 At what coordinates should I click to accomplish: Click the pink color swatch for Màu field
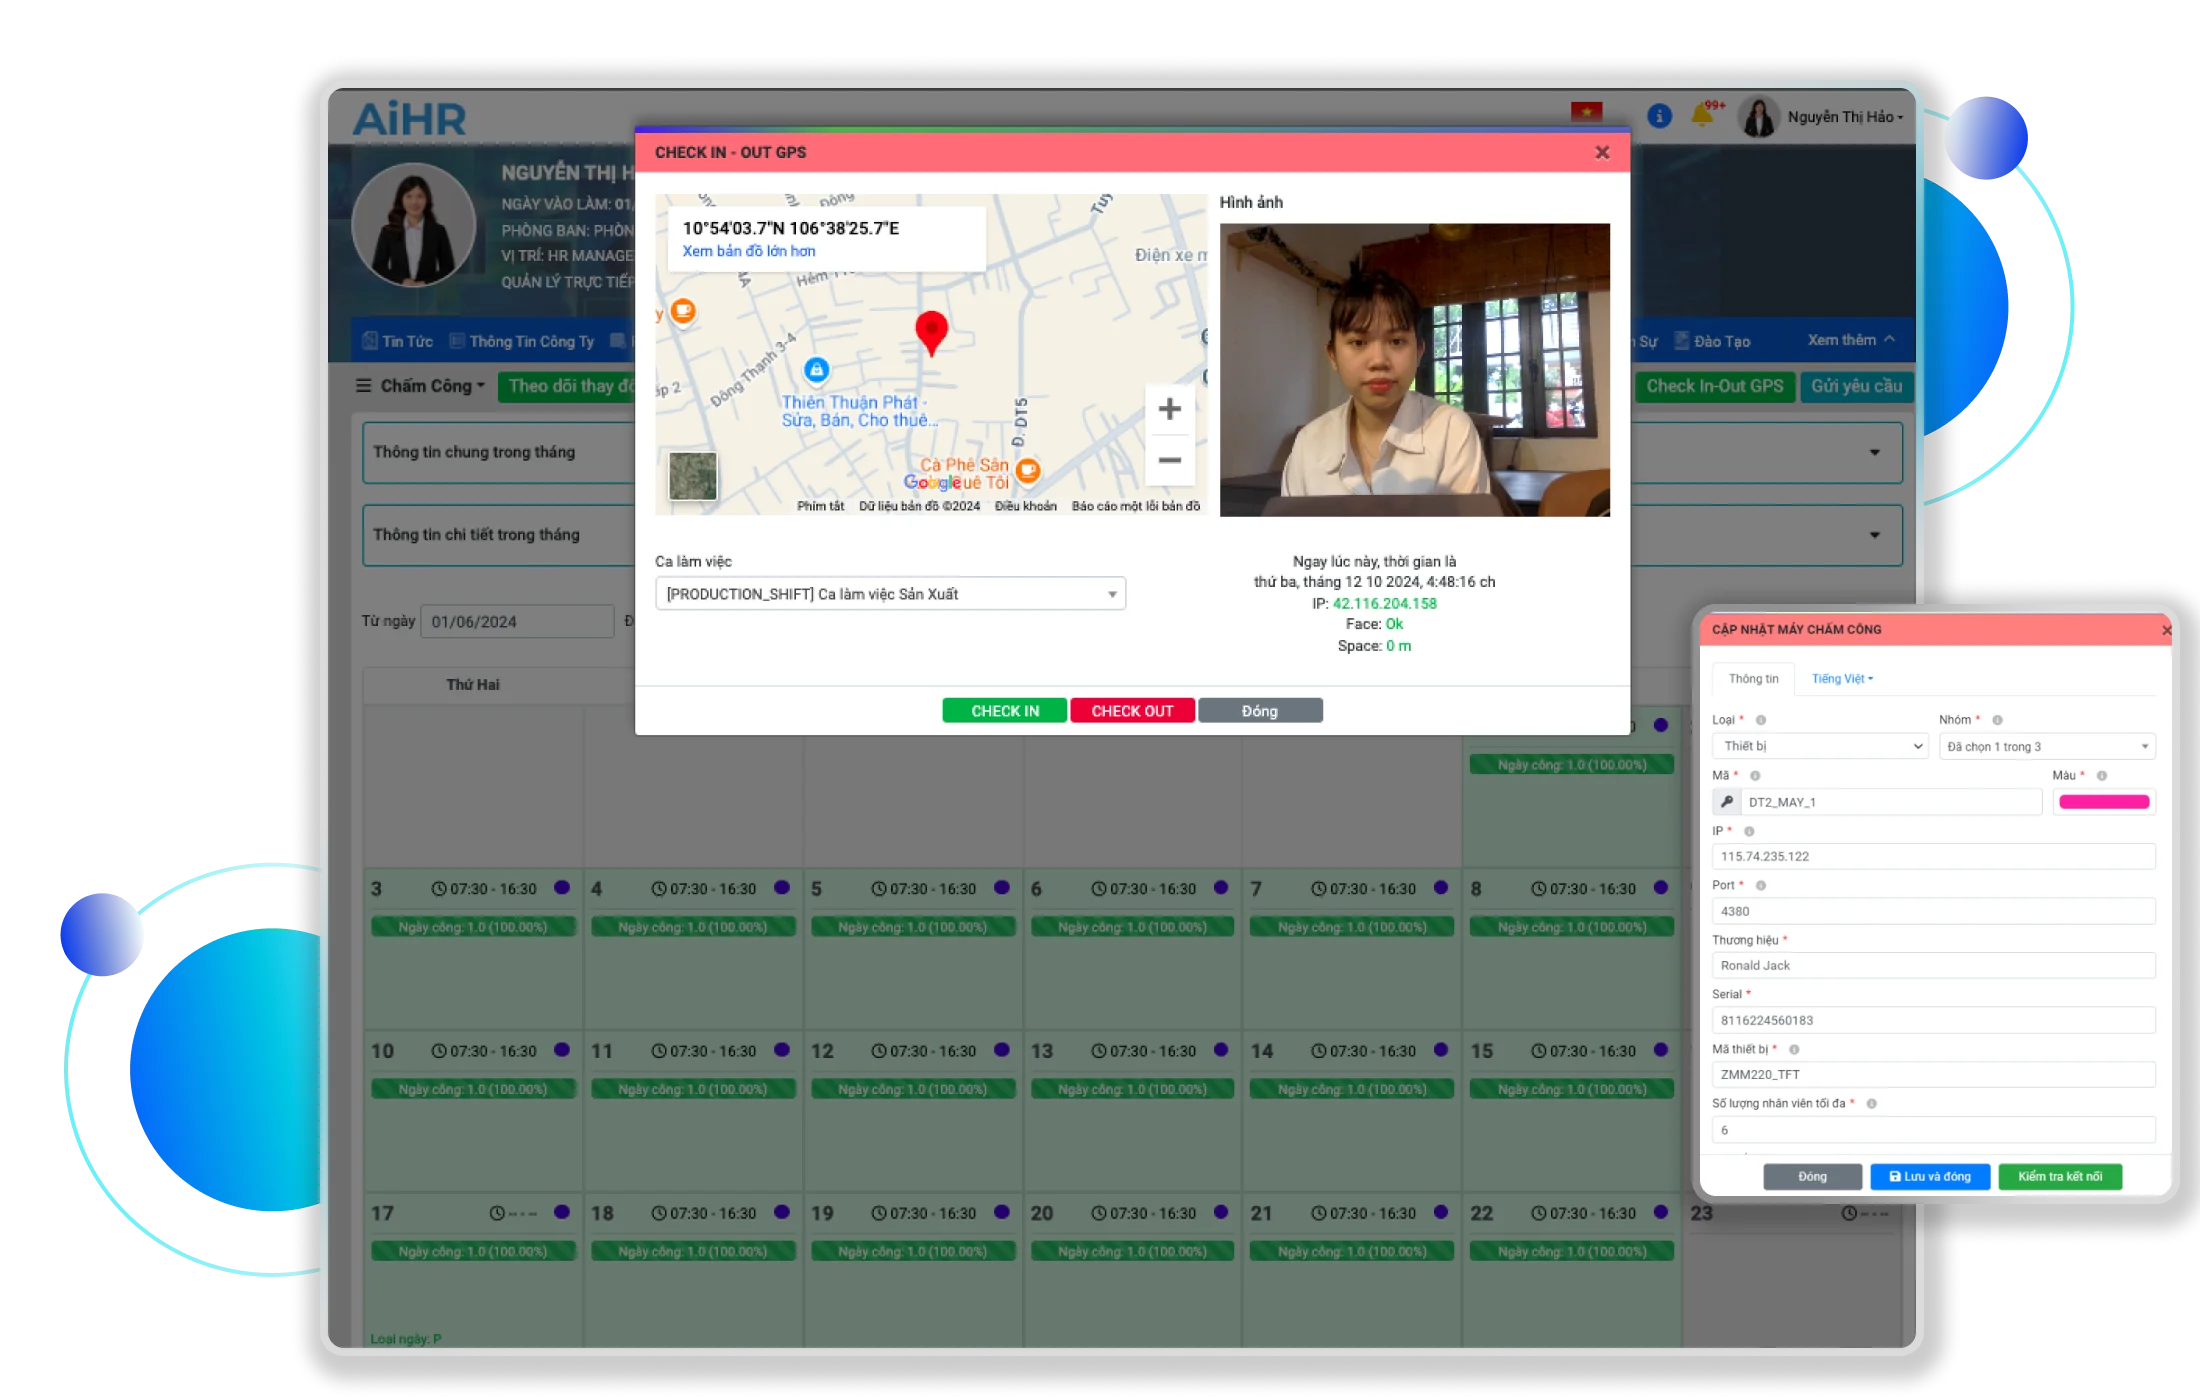click(x=2105, y=802)
